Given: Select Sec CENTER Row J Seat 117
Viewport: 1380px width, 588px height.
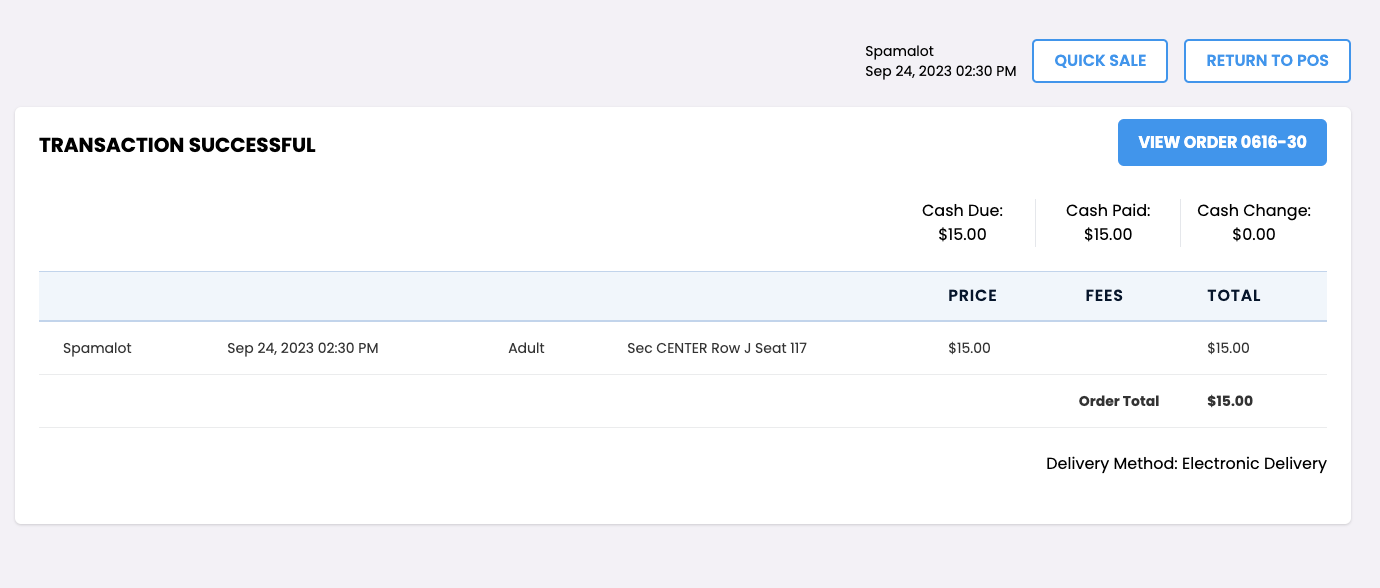Looking at the screenshot, I should click(717, 348).
